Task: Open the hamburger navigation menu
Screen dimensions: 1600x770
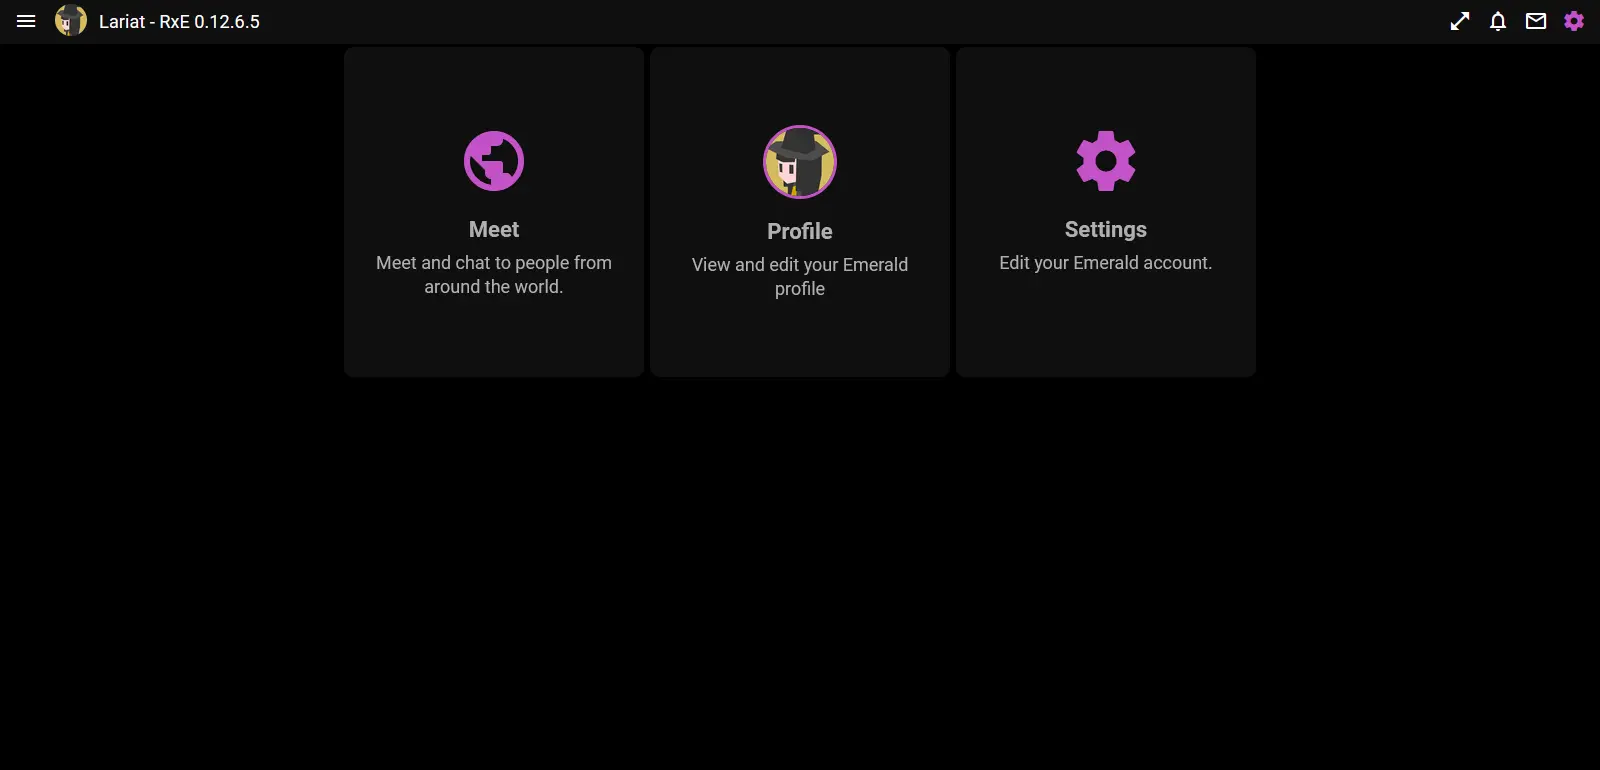Action: point(26,21)
